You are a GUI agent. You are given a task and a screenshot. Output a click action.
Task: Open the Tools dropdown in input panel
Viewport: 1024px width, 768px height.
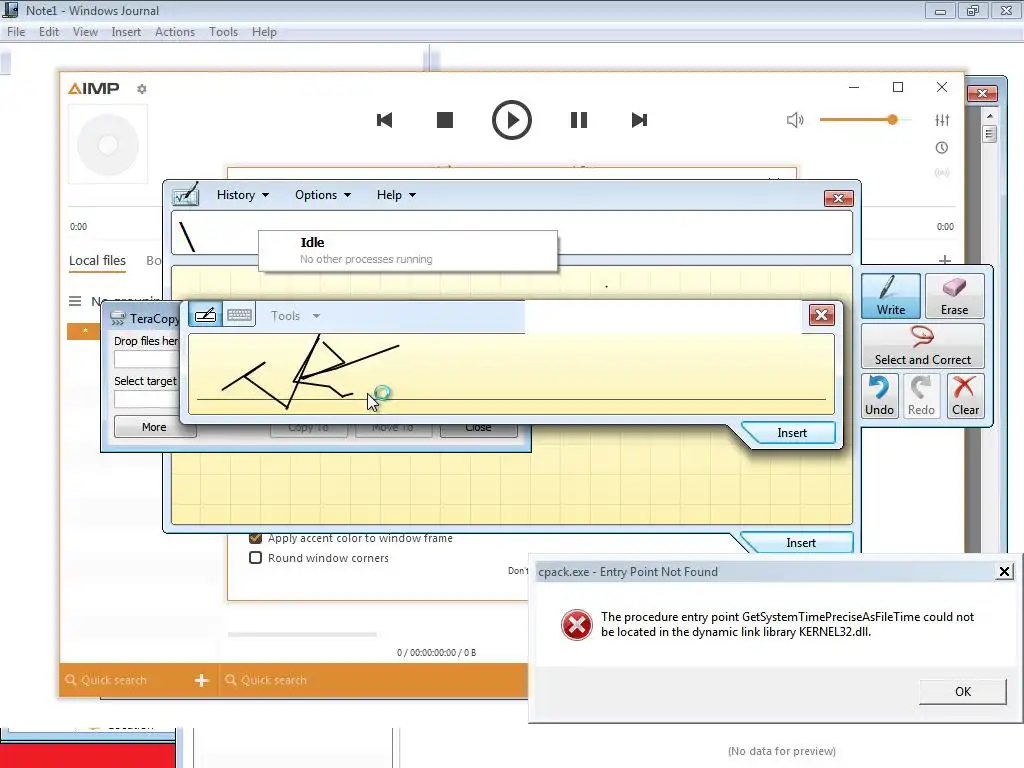pyautogui.click(x=295, y=316)
